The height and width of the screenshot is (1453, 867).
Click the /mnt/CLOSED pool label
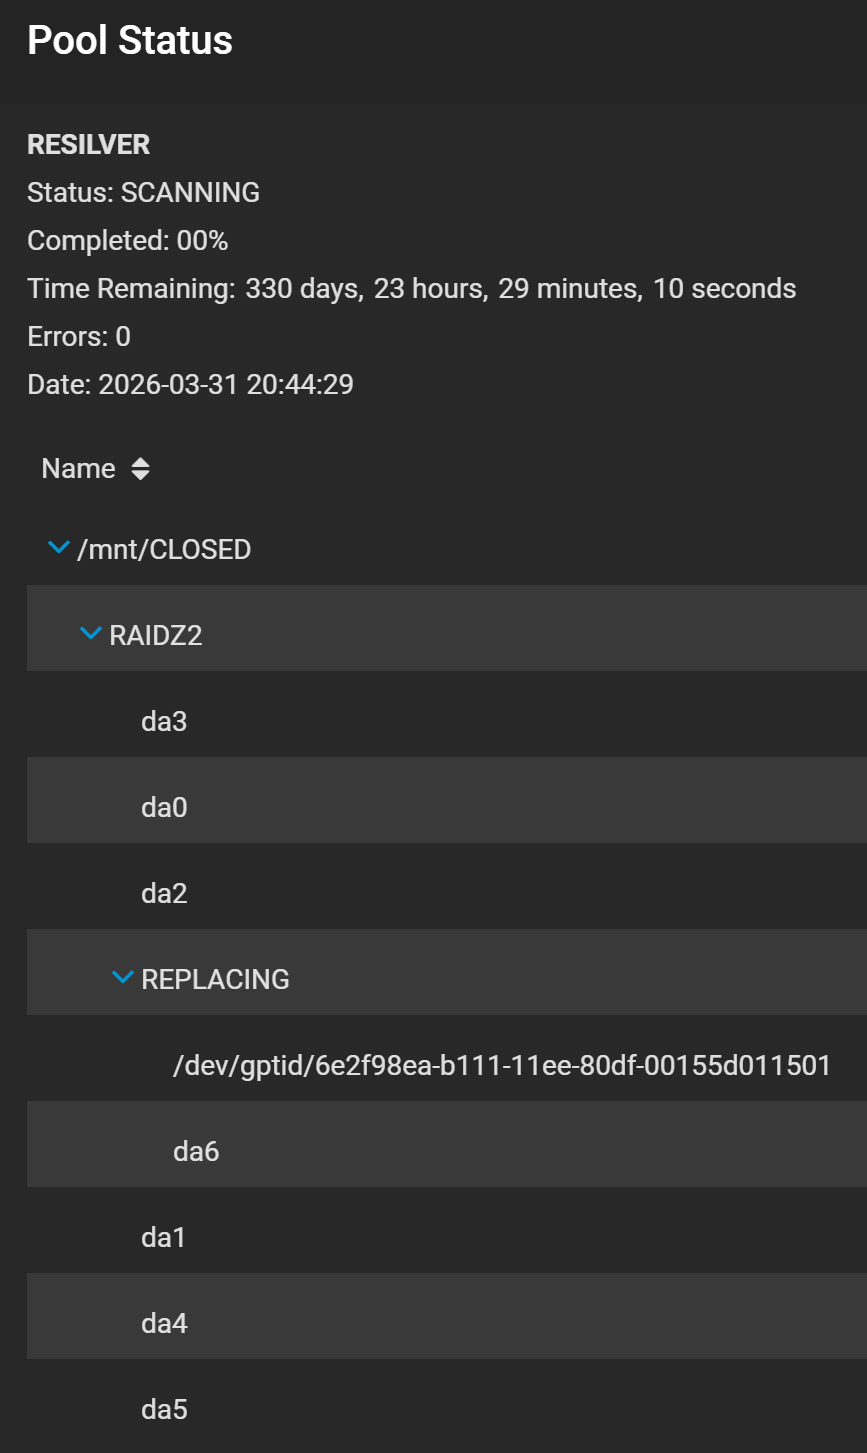[x=164, y=549]
